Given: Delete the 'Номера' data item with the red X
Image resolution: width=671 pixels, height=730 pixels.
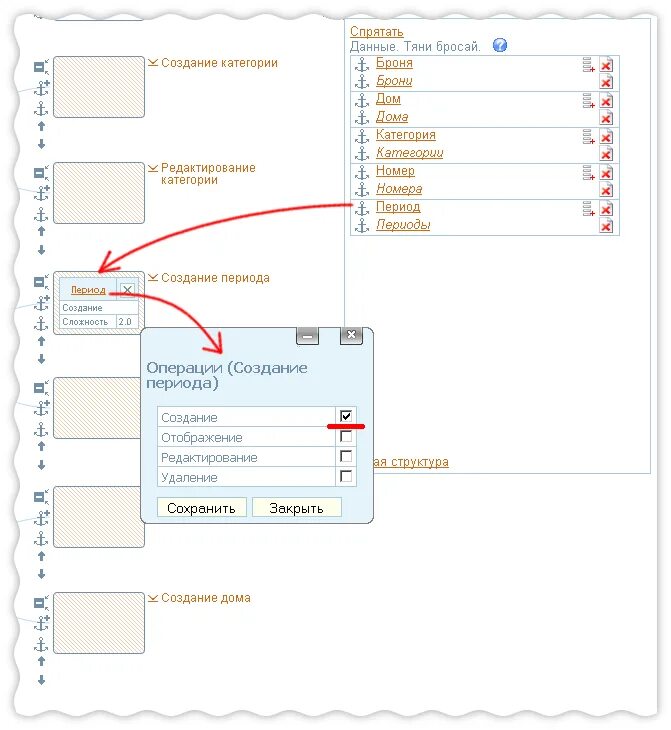Looking at the screenshot, I should (606, 190).
